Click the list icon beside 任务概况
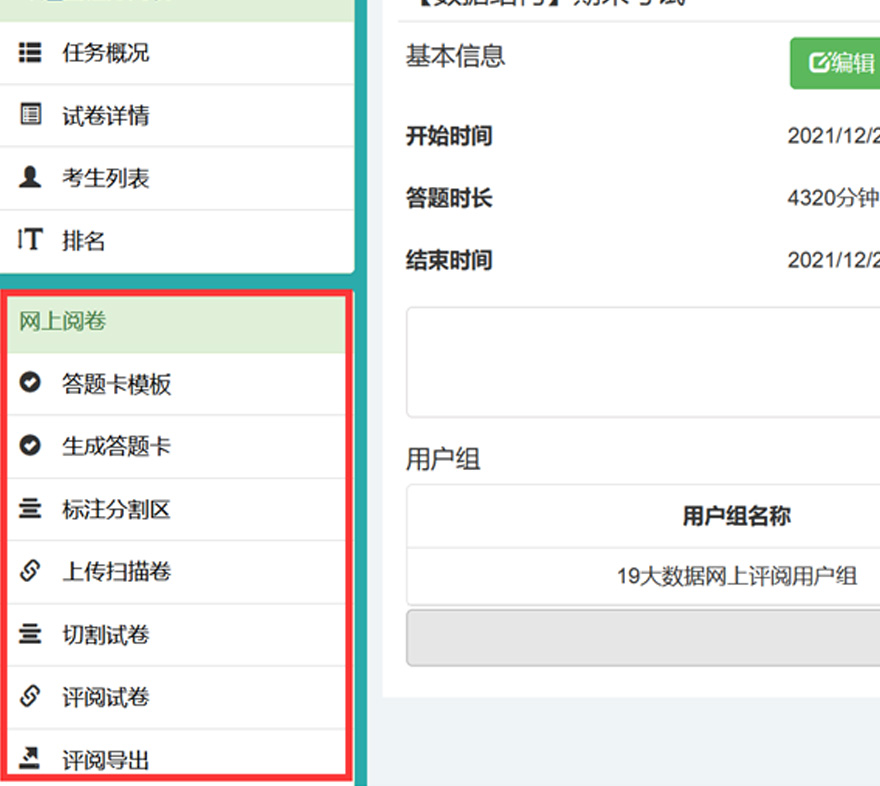 [x=31, y=52]
